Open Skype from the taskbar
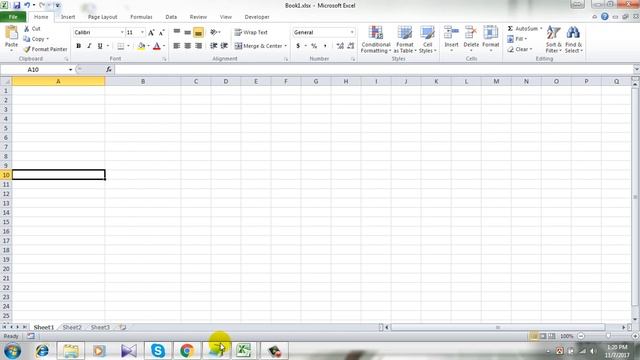This screenshot has height=360, width=640. coord(158,351)
